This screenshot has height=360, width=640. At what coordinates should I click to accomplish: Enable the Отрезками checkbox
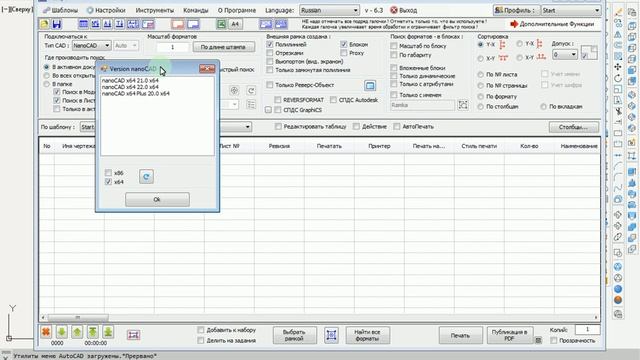click(270, 53)
